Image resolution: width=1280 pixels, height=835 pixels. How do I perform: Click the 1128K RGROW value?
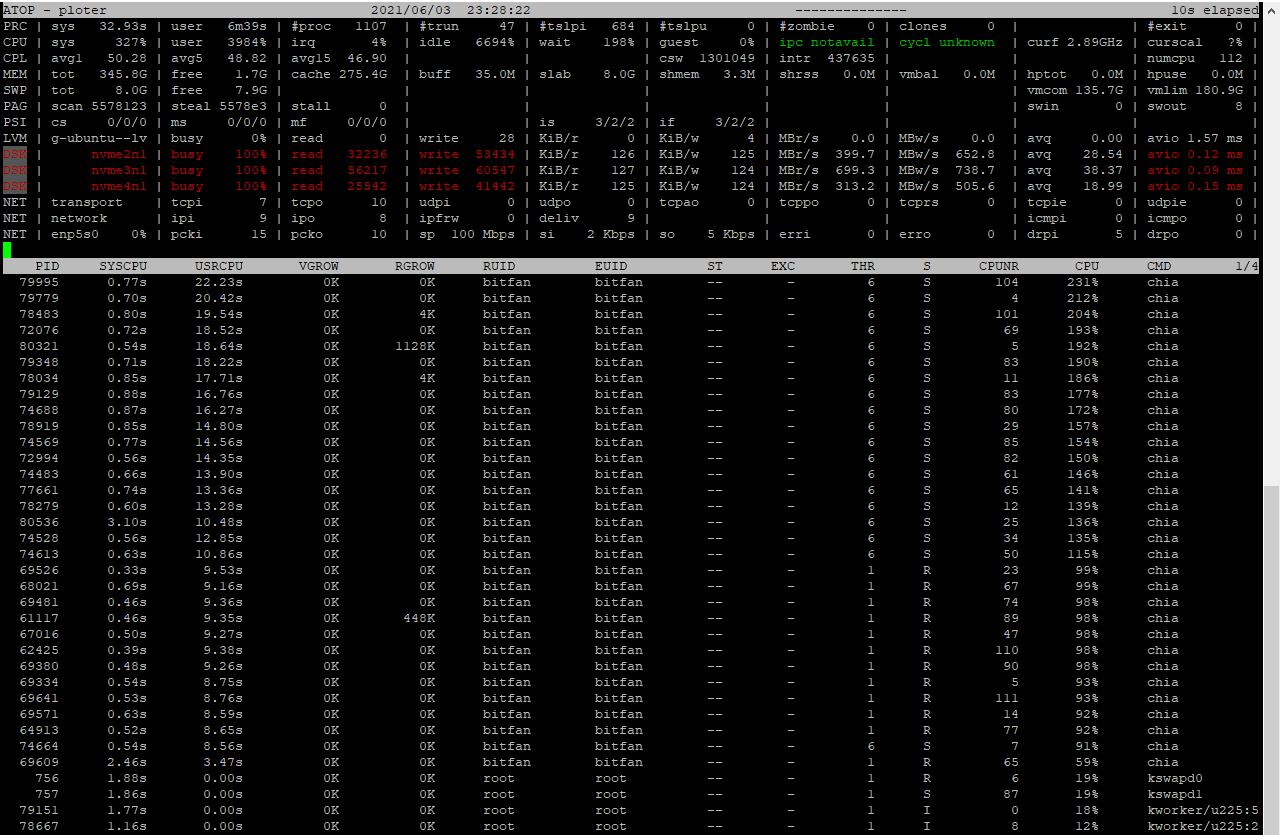coord(415,346)
